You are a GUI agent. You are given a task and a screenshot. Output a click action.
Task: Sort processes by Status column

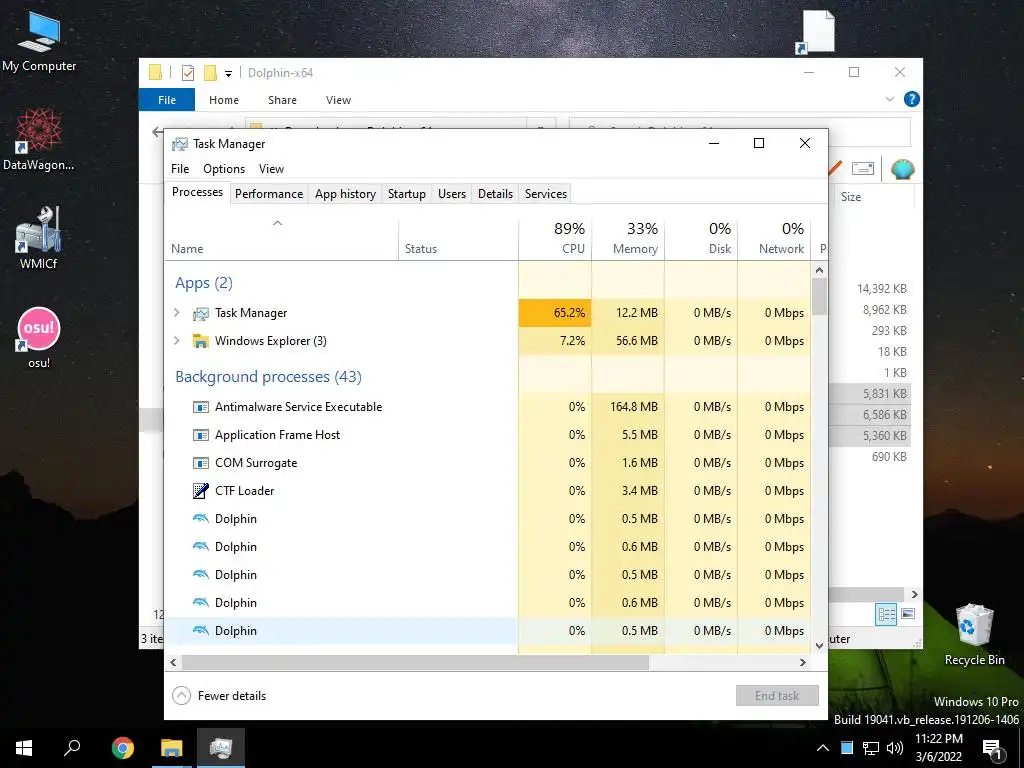[458, 239]
